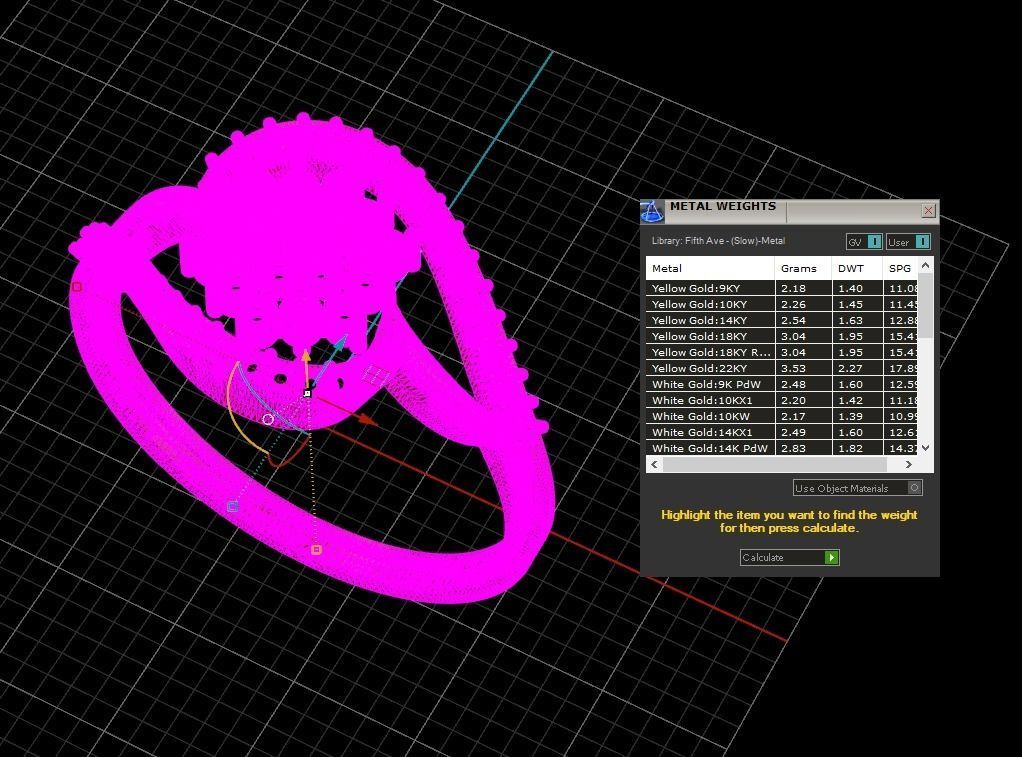This screenshot has width=1022, height=757.
Task: Enable Use Object Materials option
Action: coord(858,488)
